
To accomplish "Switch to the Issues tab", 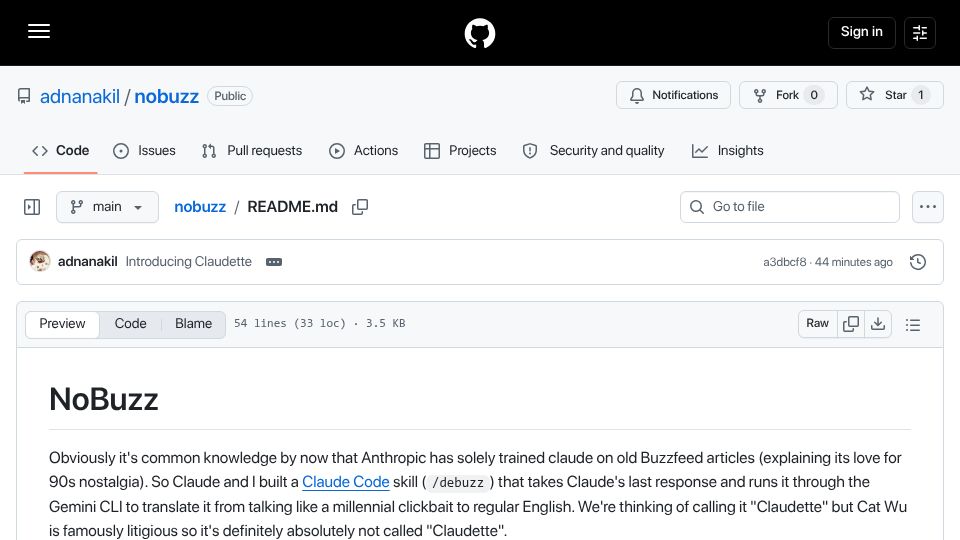I will (x=144, y=151).
